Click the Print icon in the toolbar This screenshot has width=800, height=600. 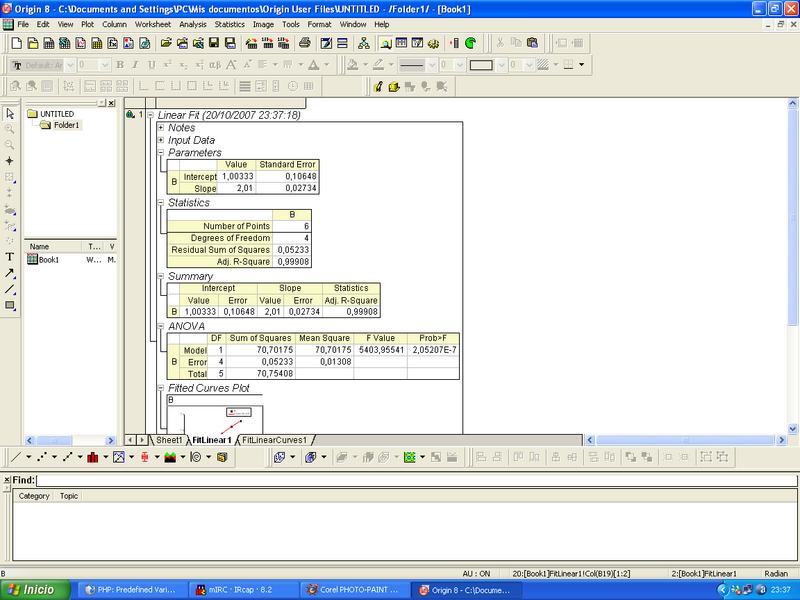[305, 43]
